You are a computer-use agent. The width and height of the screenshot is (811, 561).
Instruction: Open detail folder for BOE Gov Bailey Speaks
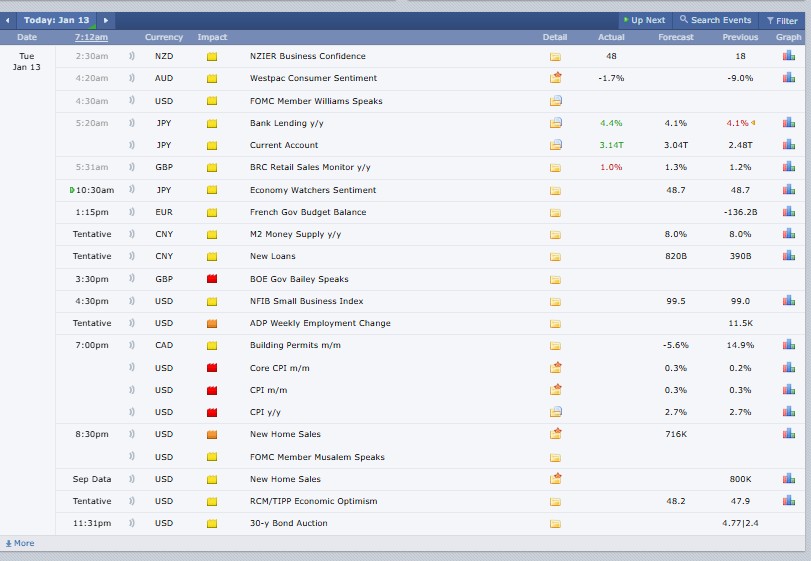click(x=555, y=279)
